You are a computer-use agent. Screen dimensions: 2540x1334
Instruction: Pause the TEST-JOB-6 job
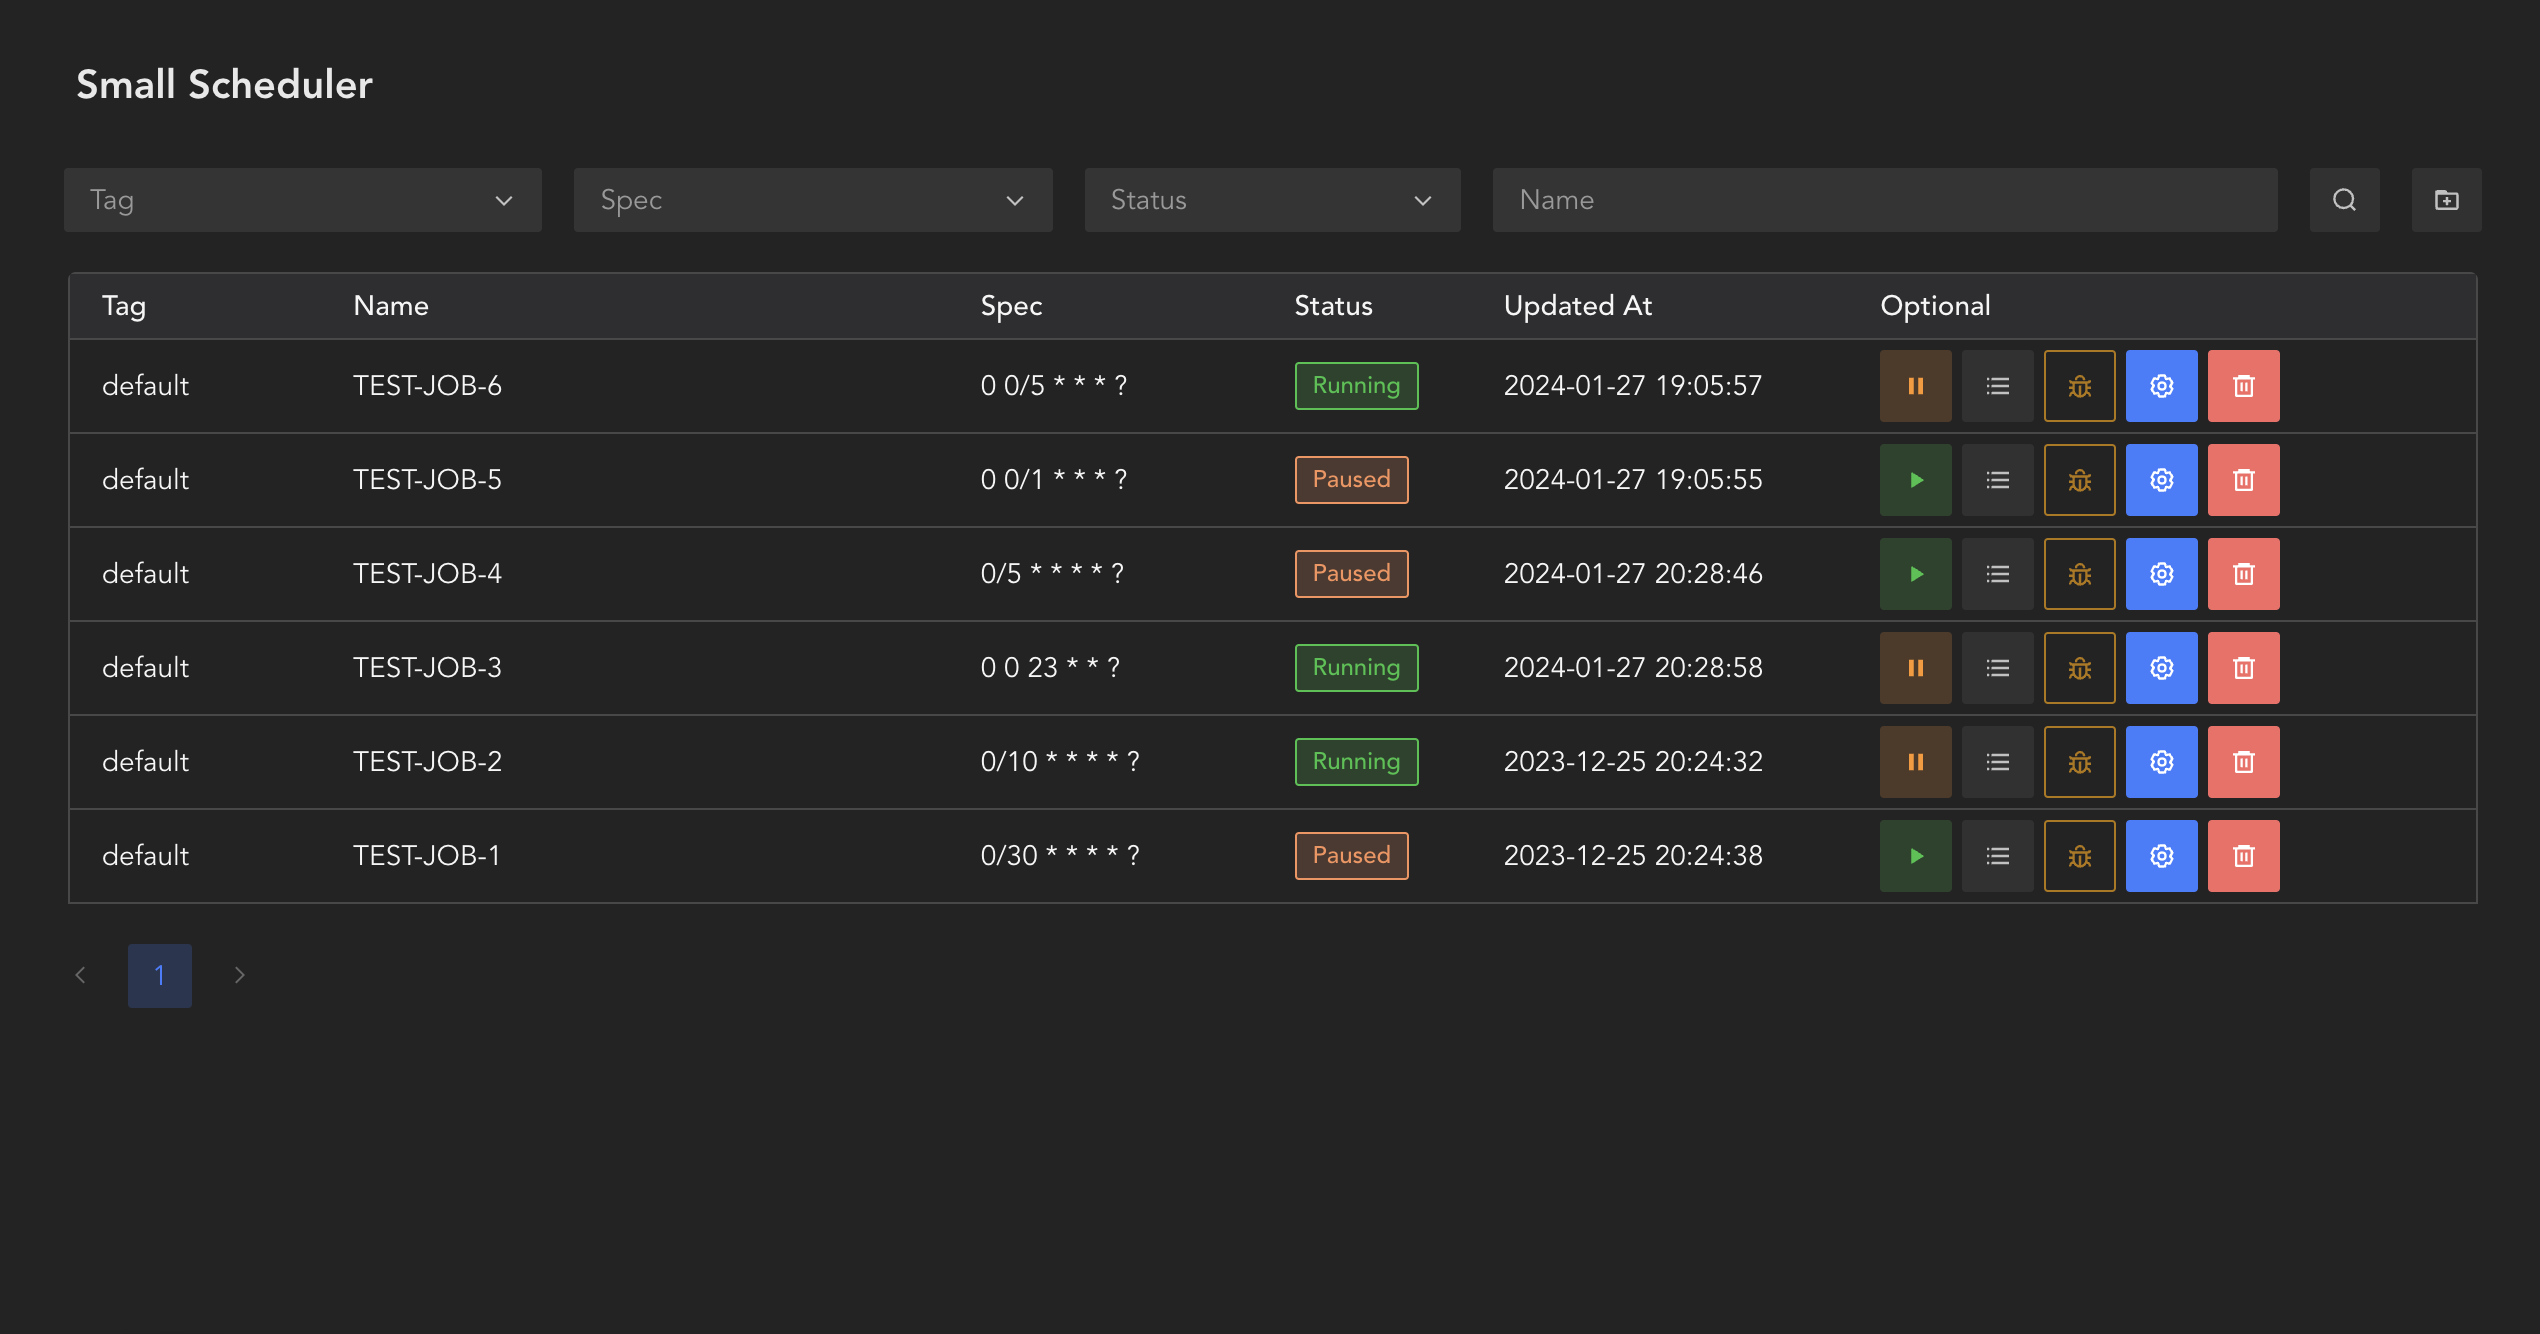1915,386
